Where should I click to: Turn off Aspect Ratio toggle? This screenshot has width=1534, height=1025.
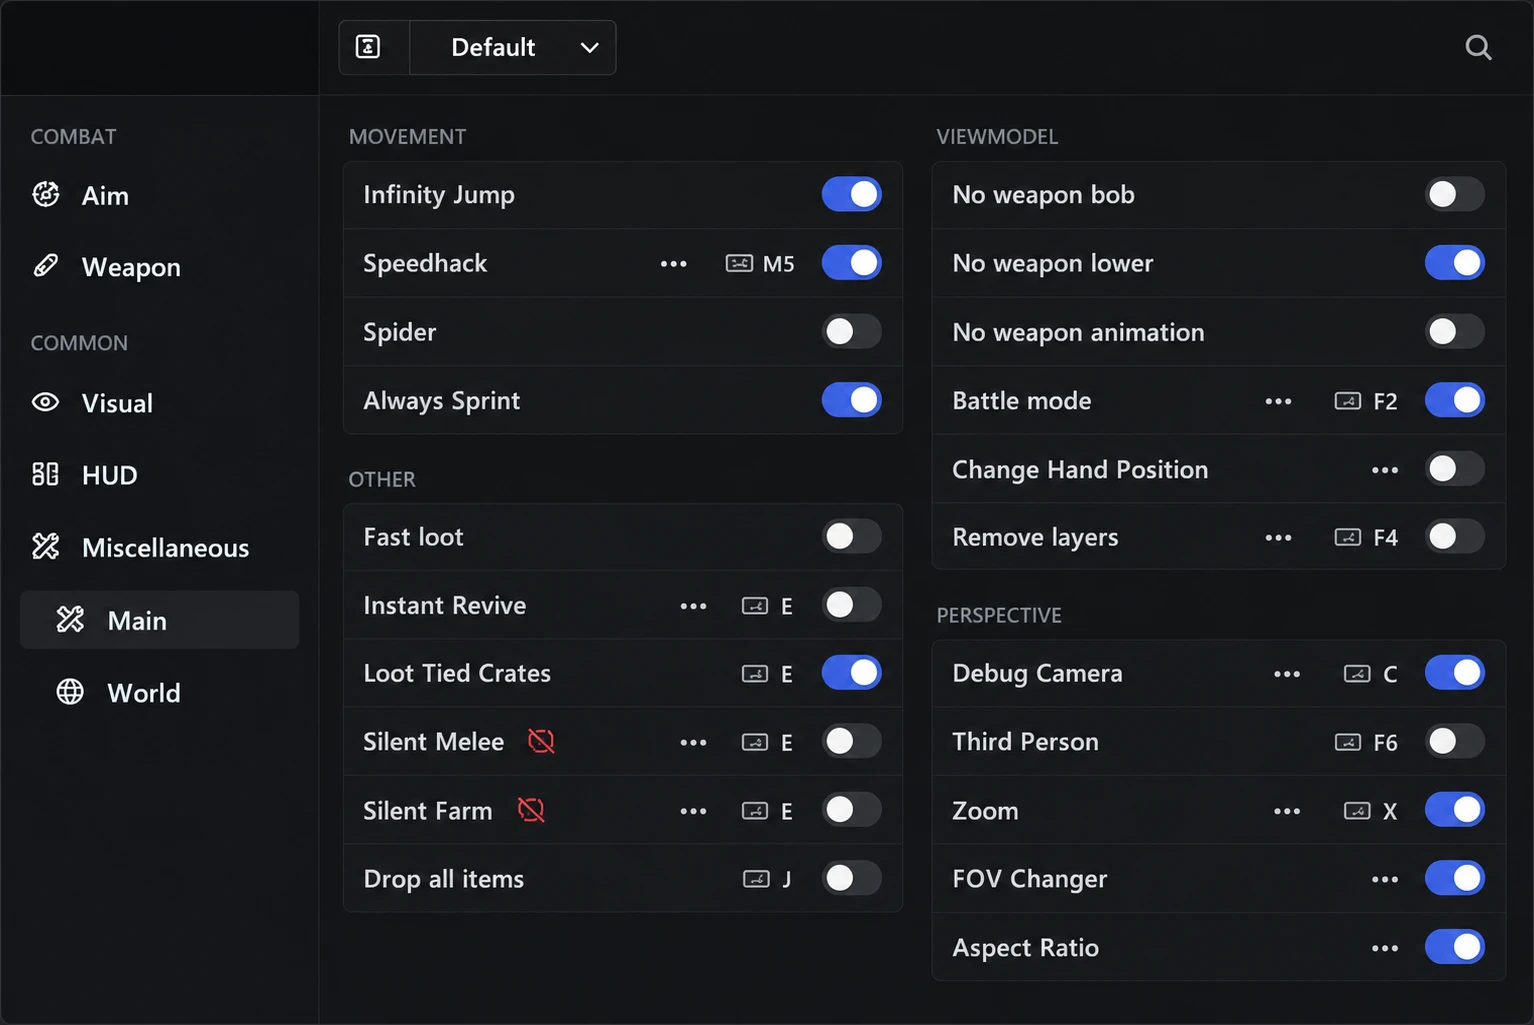click(1454, 946)
